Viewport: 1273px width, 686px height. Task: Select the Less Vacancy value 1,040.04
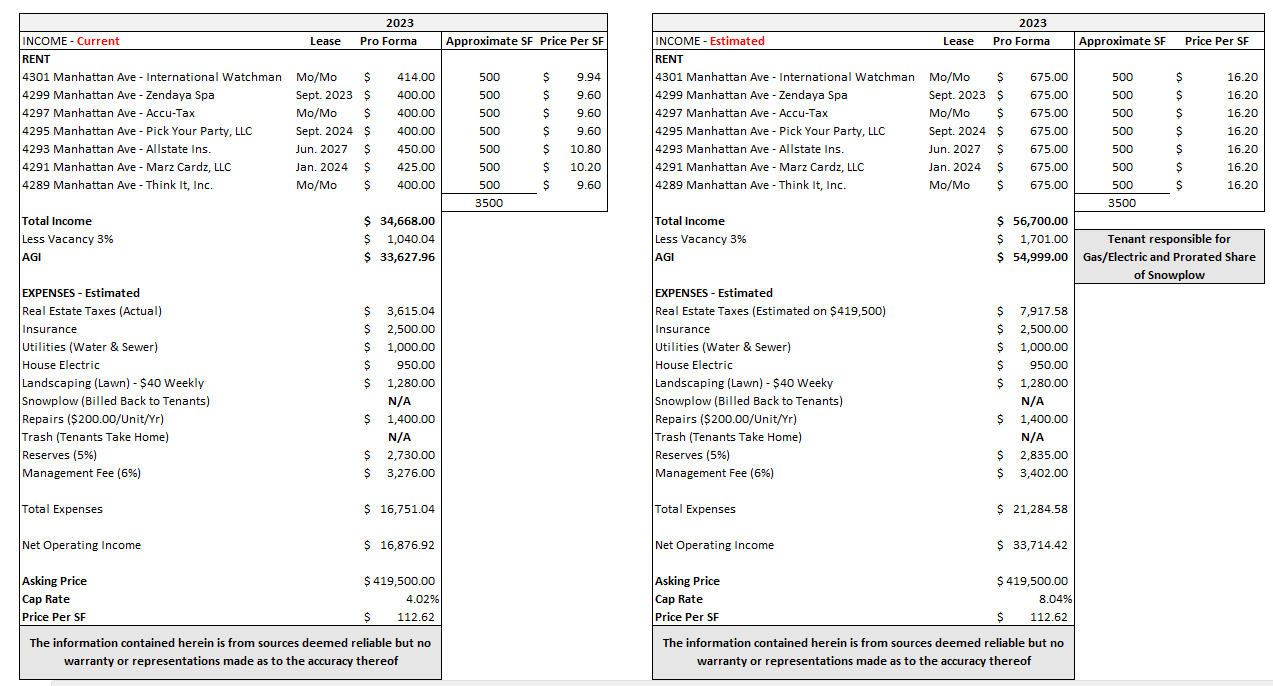point(410,239)
